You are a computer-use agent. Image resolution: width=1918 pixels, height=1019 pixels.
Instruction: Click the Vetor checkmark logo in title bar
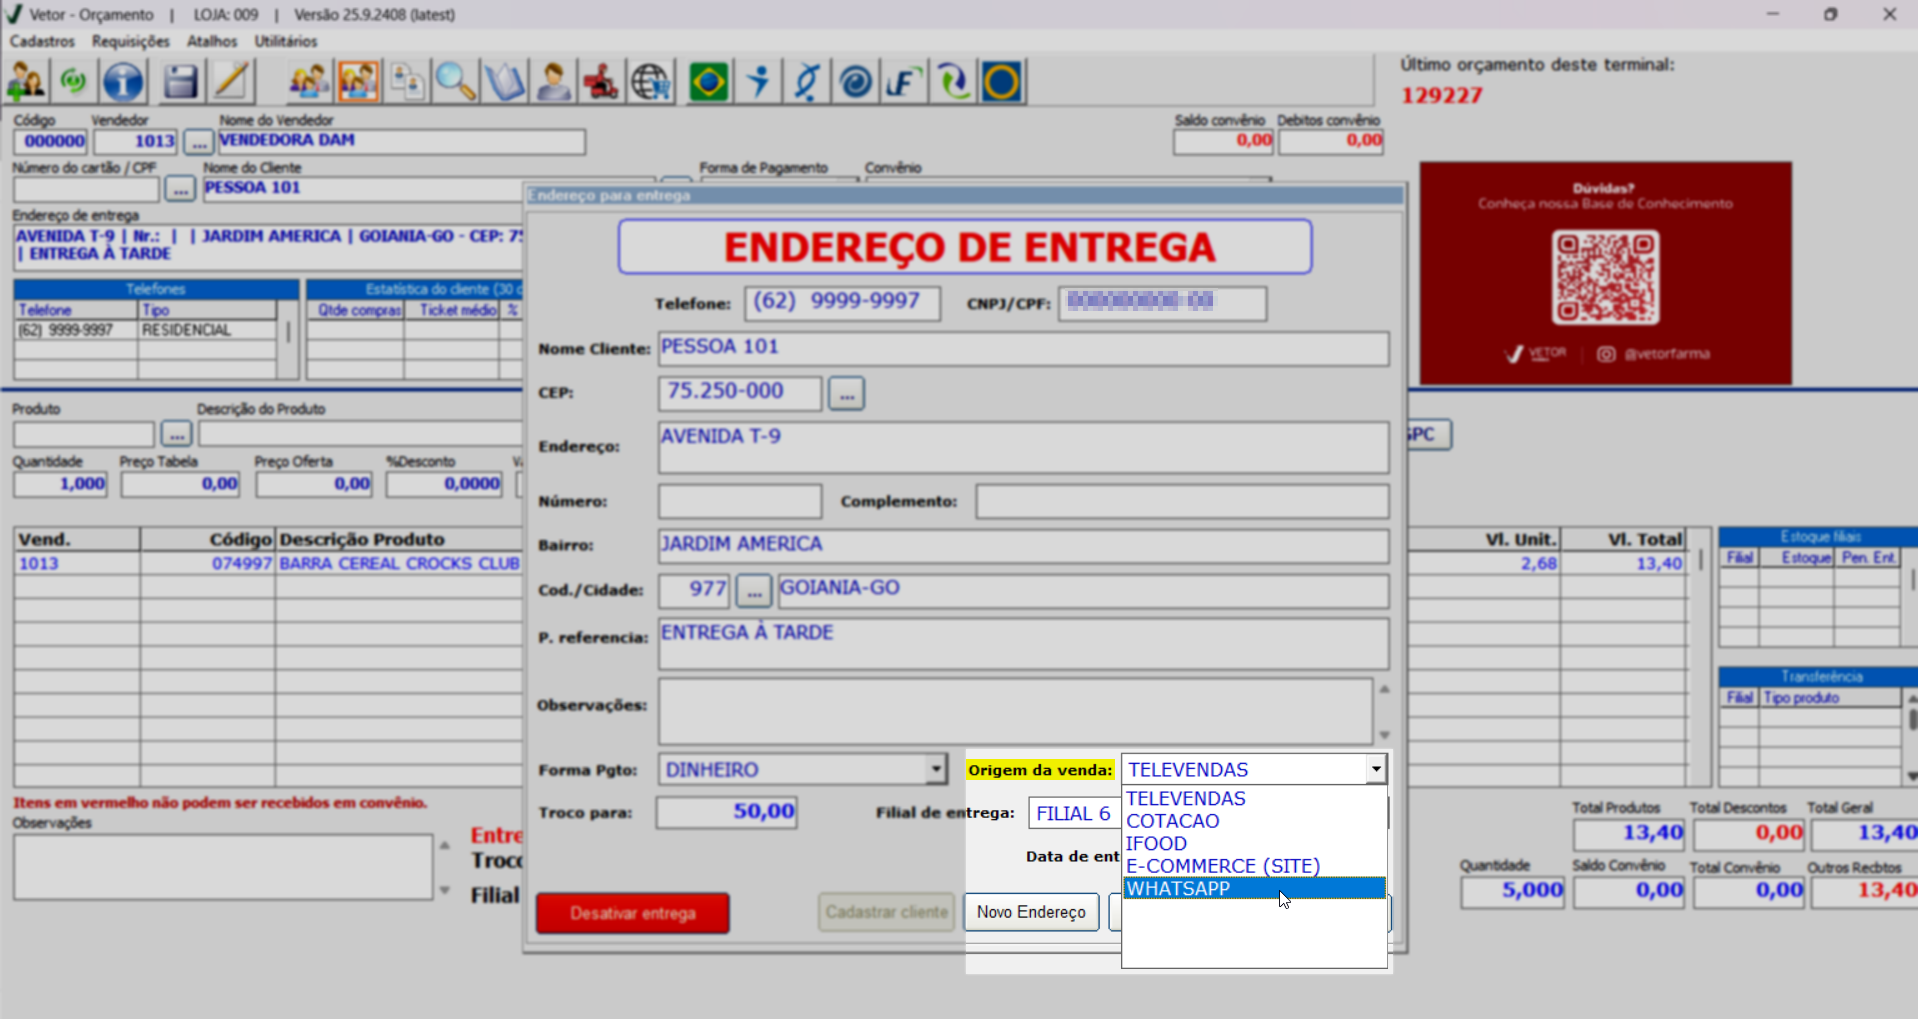(x=13, y=14)
